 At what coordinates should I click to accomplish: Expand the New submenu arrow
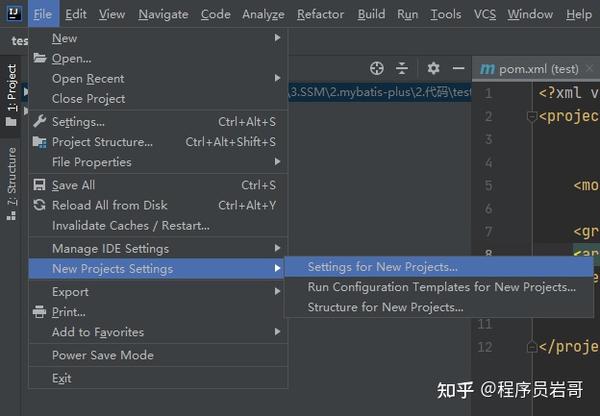click(x=277, y=38)
